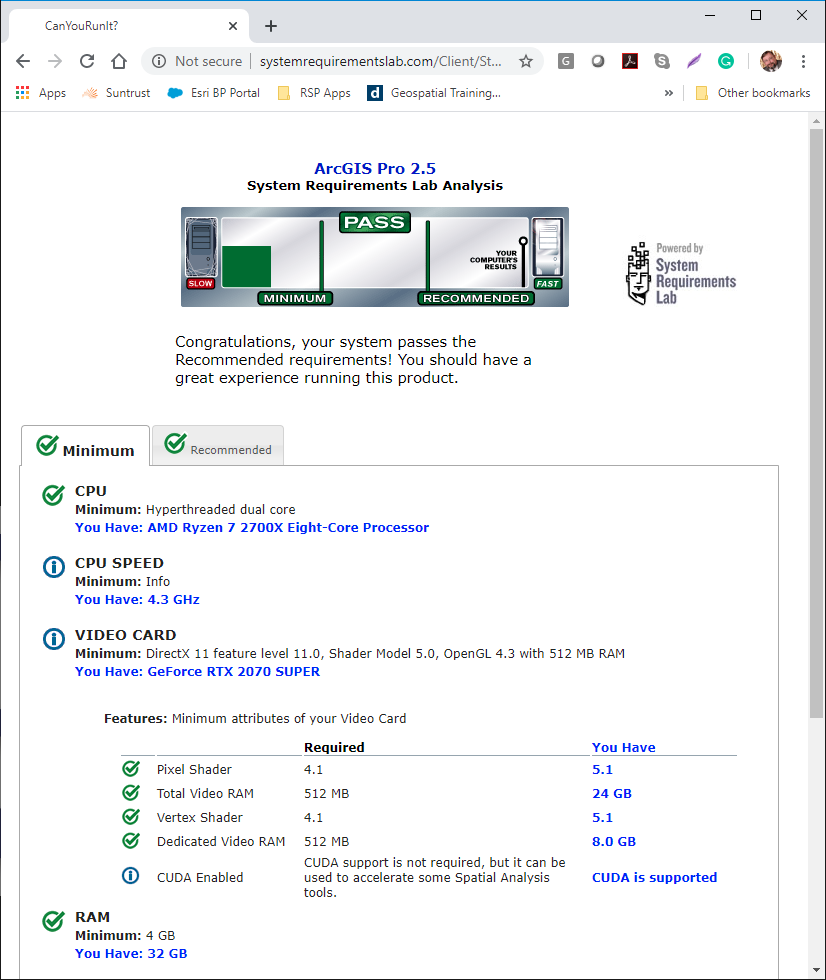826x980 pixels.
Task: Click the CPU SPEED info icon
Action: click(x=54, y=568)
